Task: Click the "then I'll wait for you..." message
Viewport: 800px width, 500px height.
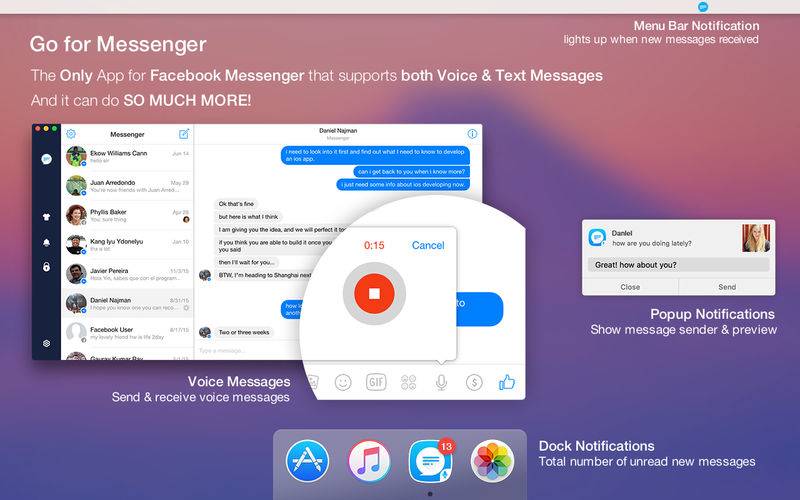Action: [247, 262]
